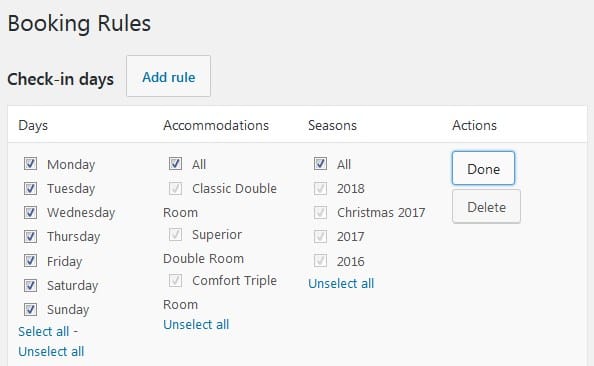Toggle Comfort Triple Room checkbox

[x=175, y=280]
